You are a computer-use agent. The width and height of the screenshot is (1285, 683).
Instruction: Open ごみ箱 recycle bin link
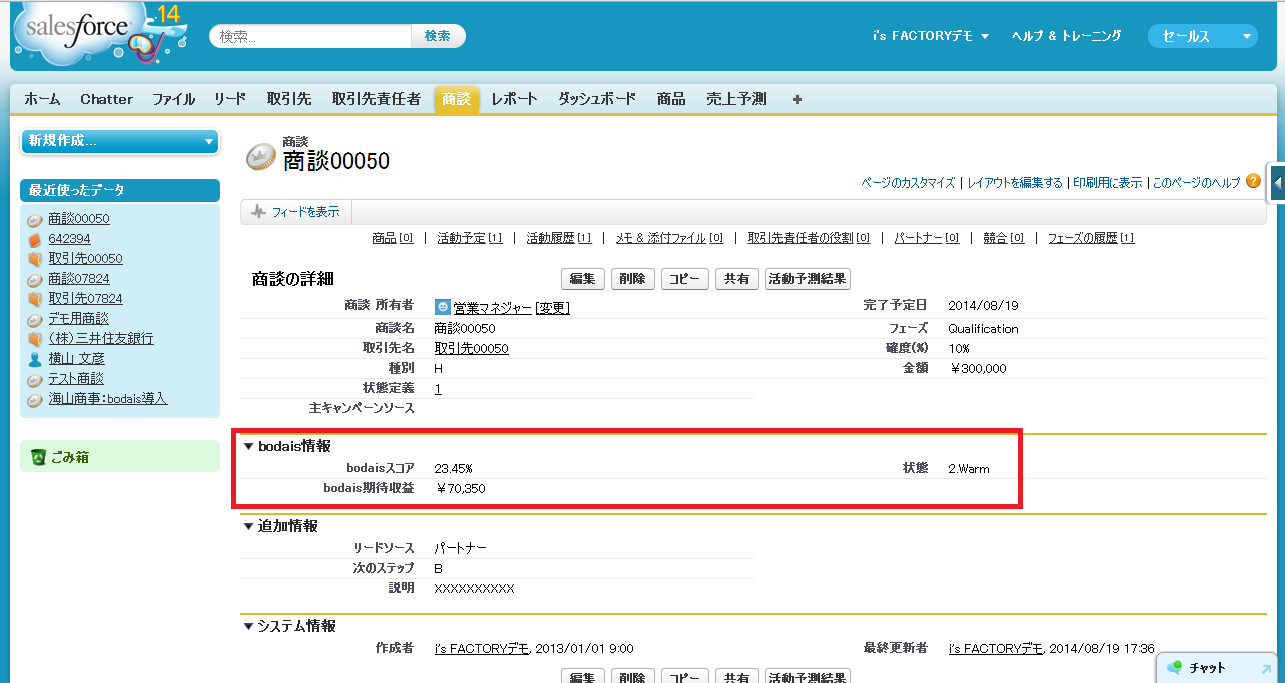pyautogui.click(x=70, y=457)
